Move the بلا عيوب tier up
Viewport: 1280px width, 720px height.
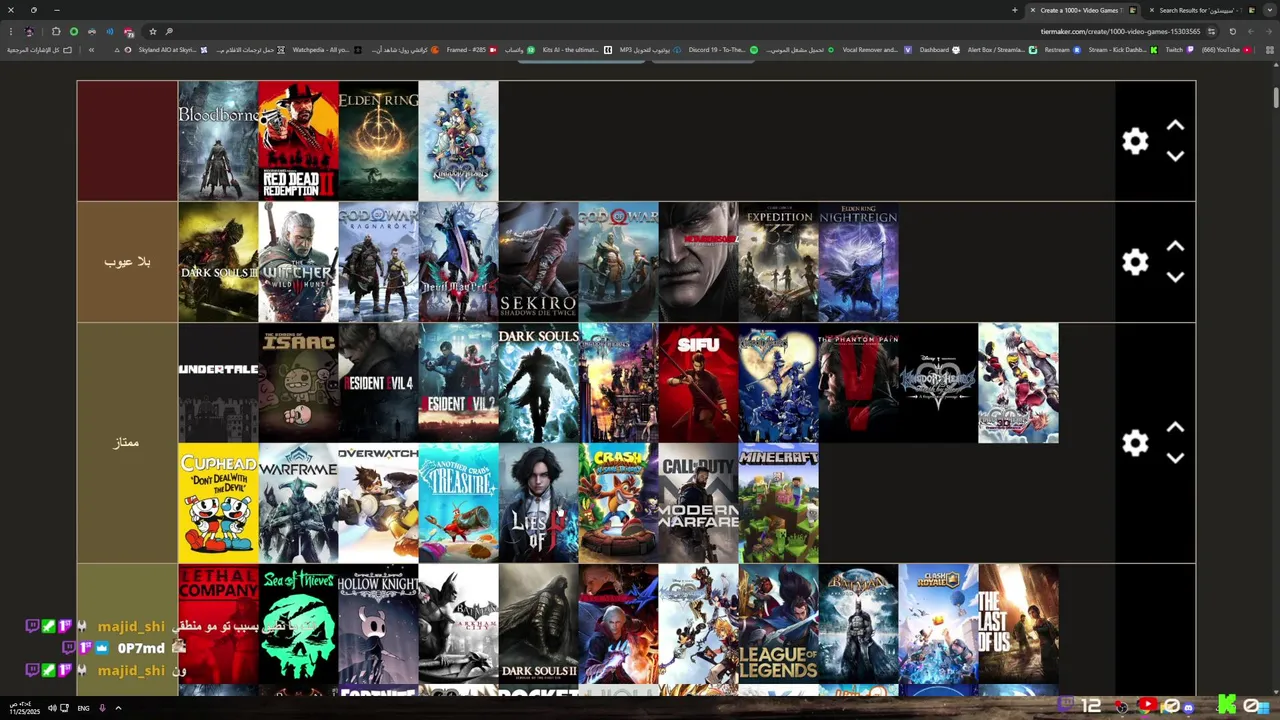tap(1176, 247)
